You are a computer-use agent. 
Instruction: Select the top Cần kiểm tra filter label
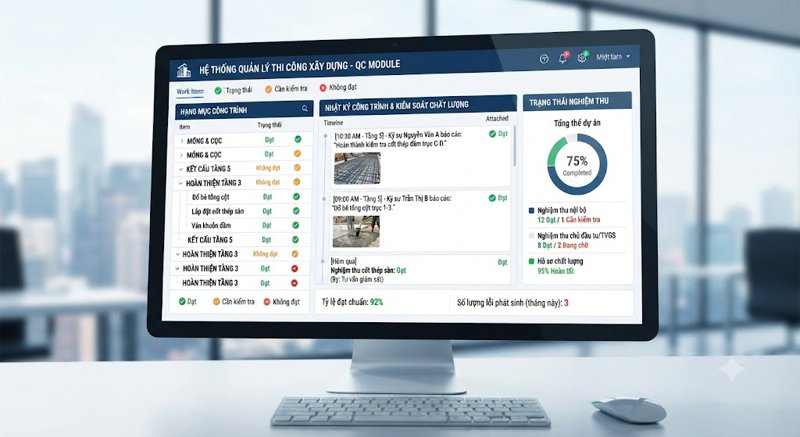click(x=291, y=89)
